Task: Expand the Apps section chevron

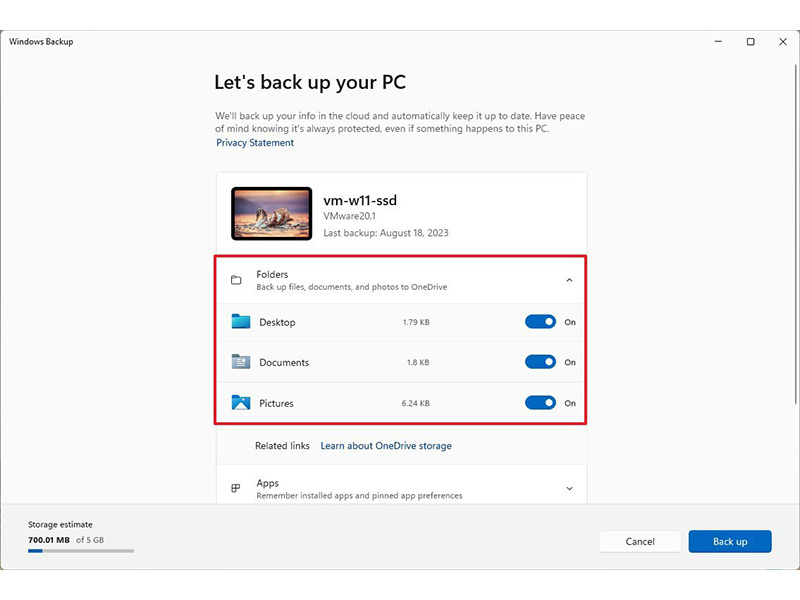Action: [569, 489]
